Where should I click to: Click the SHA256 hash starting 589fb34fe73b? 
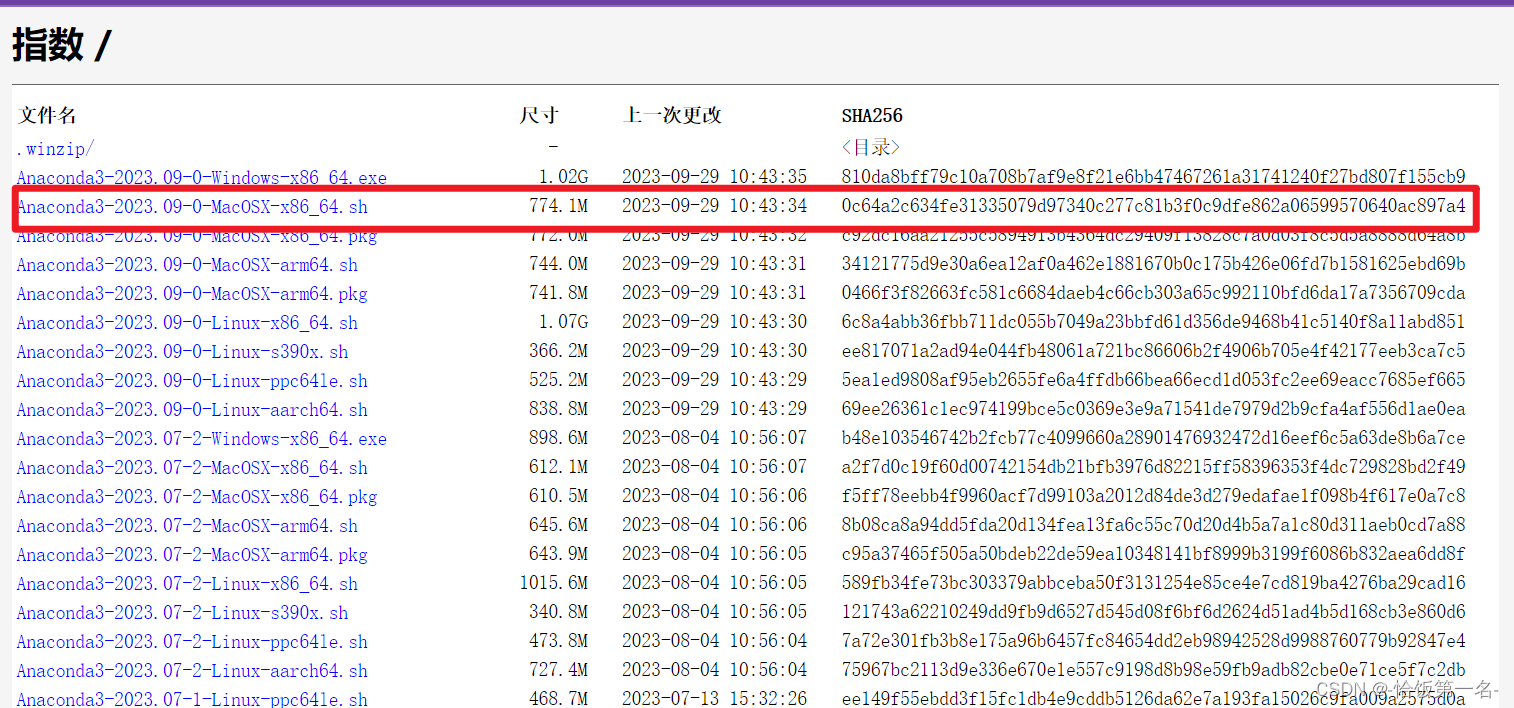click(1153, 583)
